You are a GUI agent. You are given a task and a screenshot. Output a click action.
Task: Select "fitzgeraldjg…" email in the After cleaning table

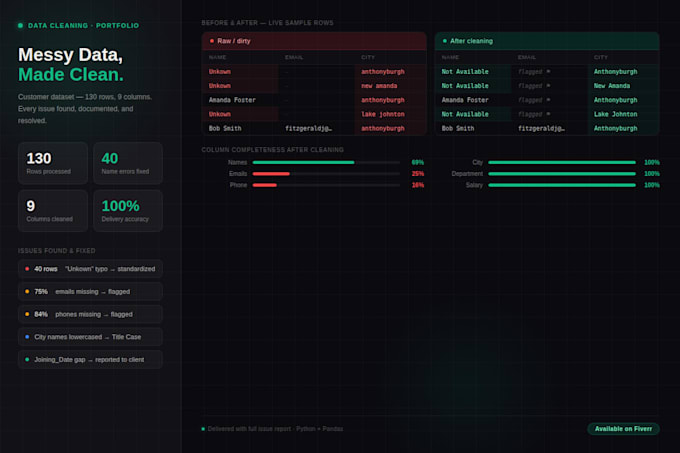point(541,128)
